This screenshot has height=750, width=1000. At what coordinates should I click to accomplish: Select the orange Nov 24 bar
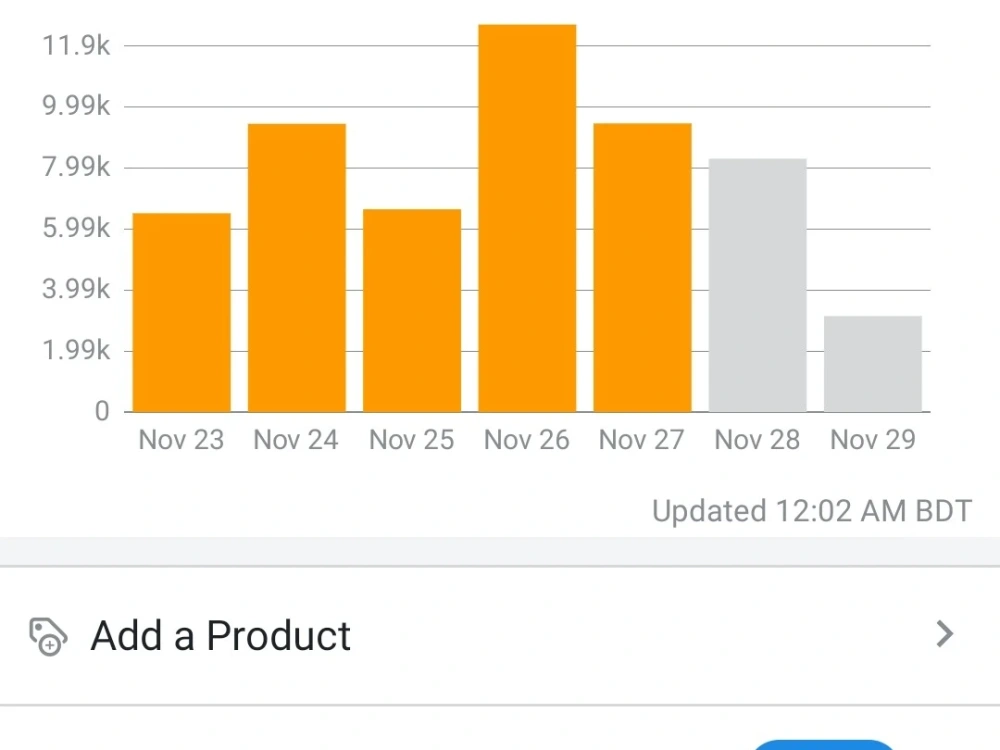click(x=297, y=268)
